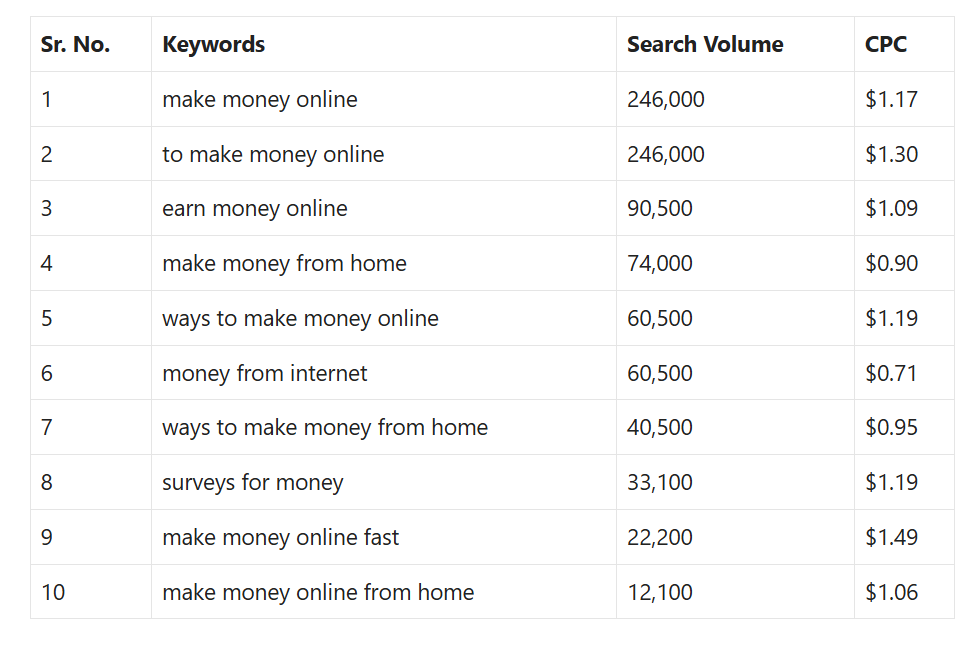Select 'ways to make money from home'
979x645 pixels.
[325, 428]
